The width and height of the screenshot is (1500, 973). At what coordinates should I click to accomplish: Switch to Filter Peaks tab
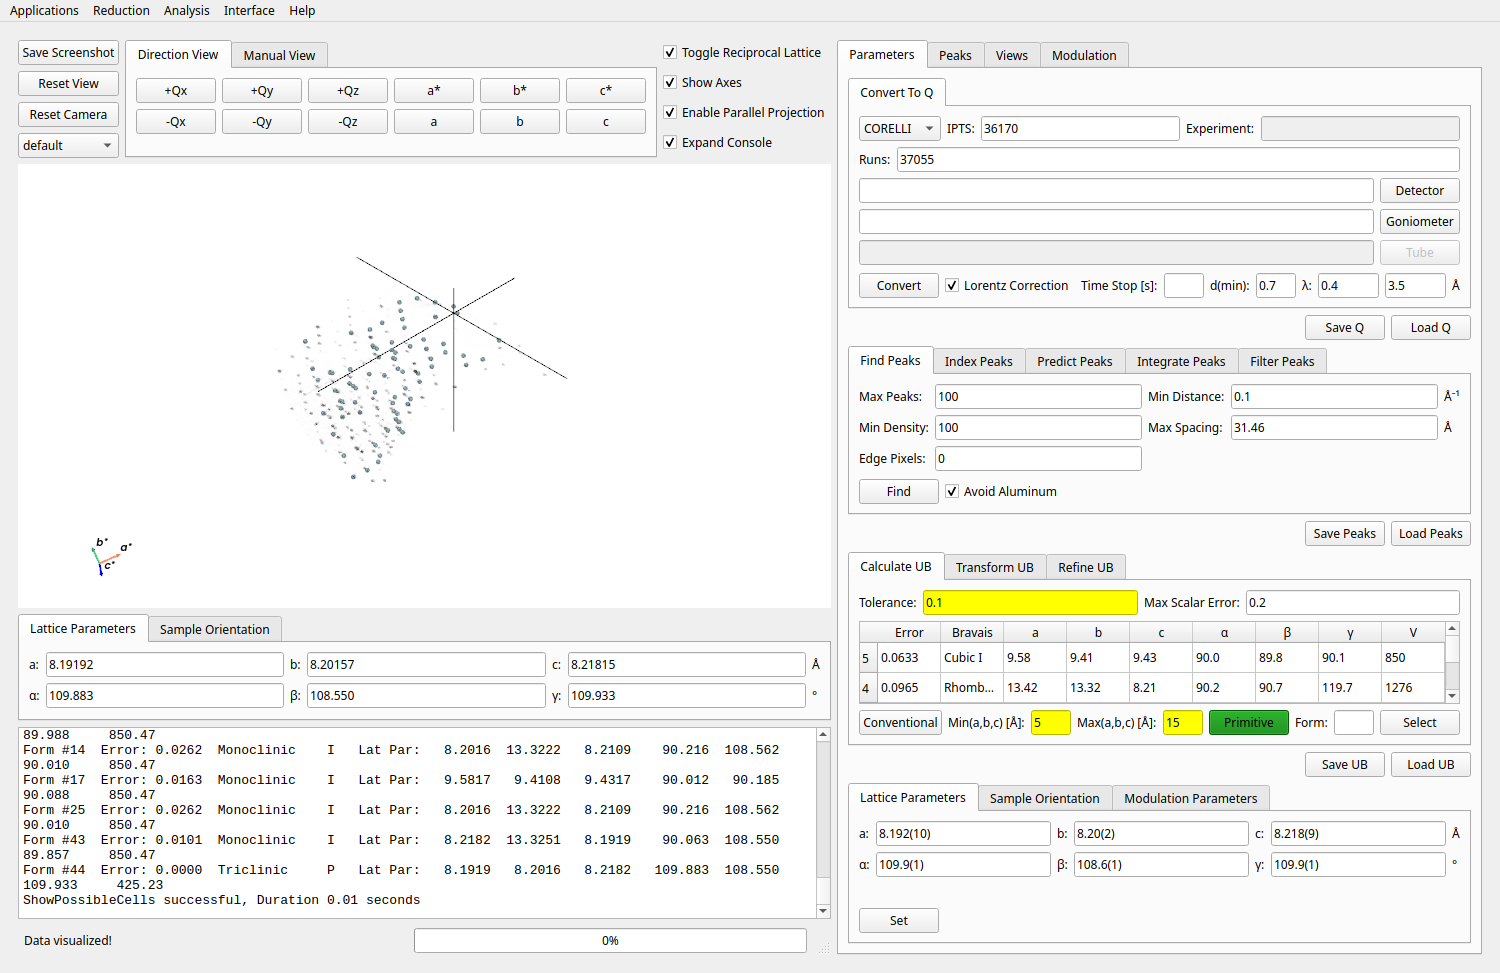[1283, 361]
